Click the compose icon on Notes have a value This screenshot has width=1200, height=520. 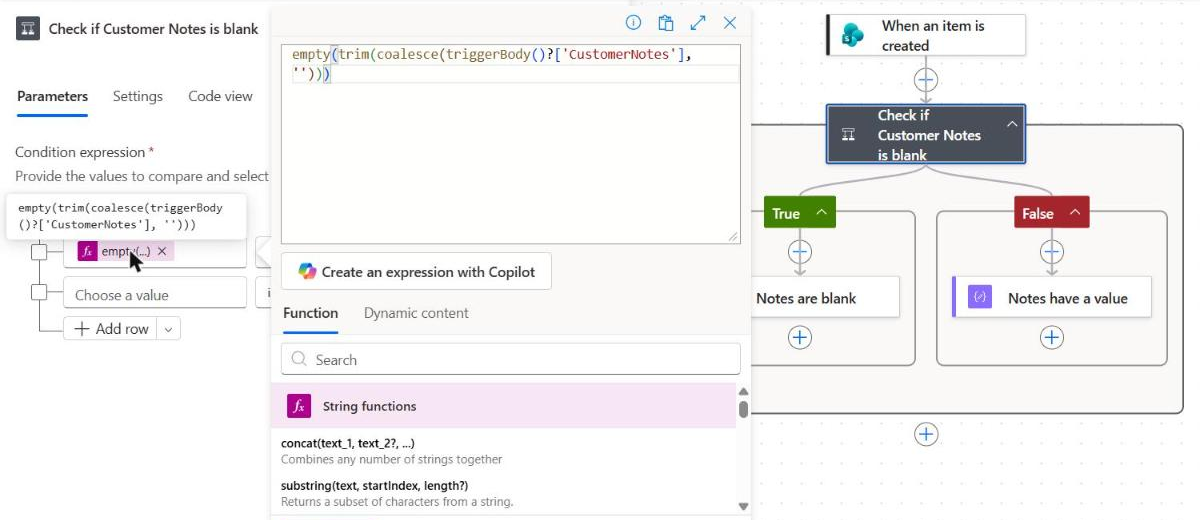click(x=980, y=297)
